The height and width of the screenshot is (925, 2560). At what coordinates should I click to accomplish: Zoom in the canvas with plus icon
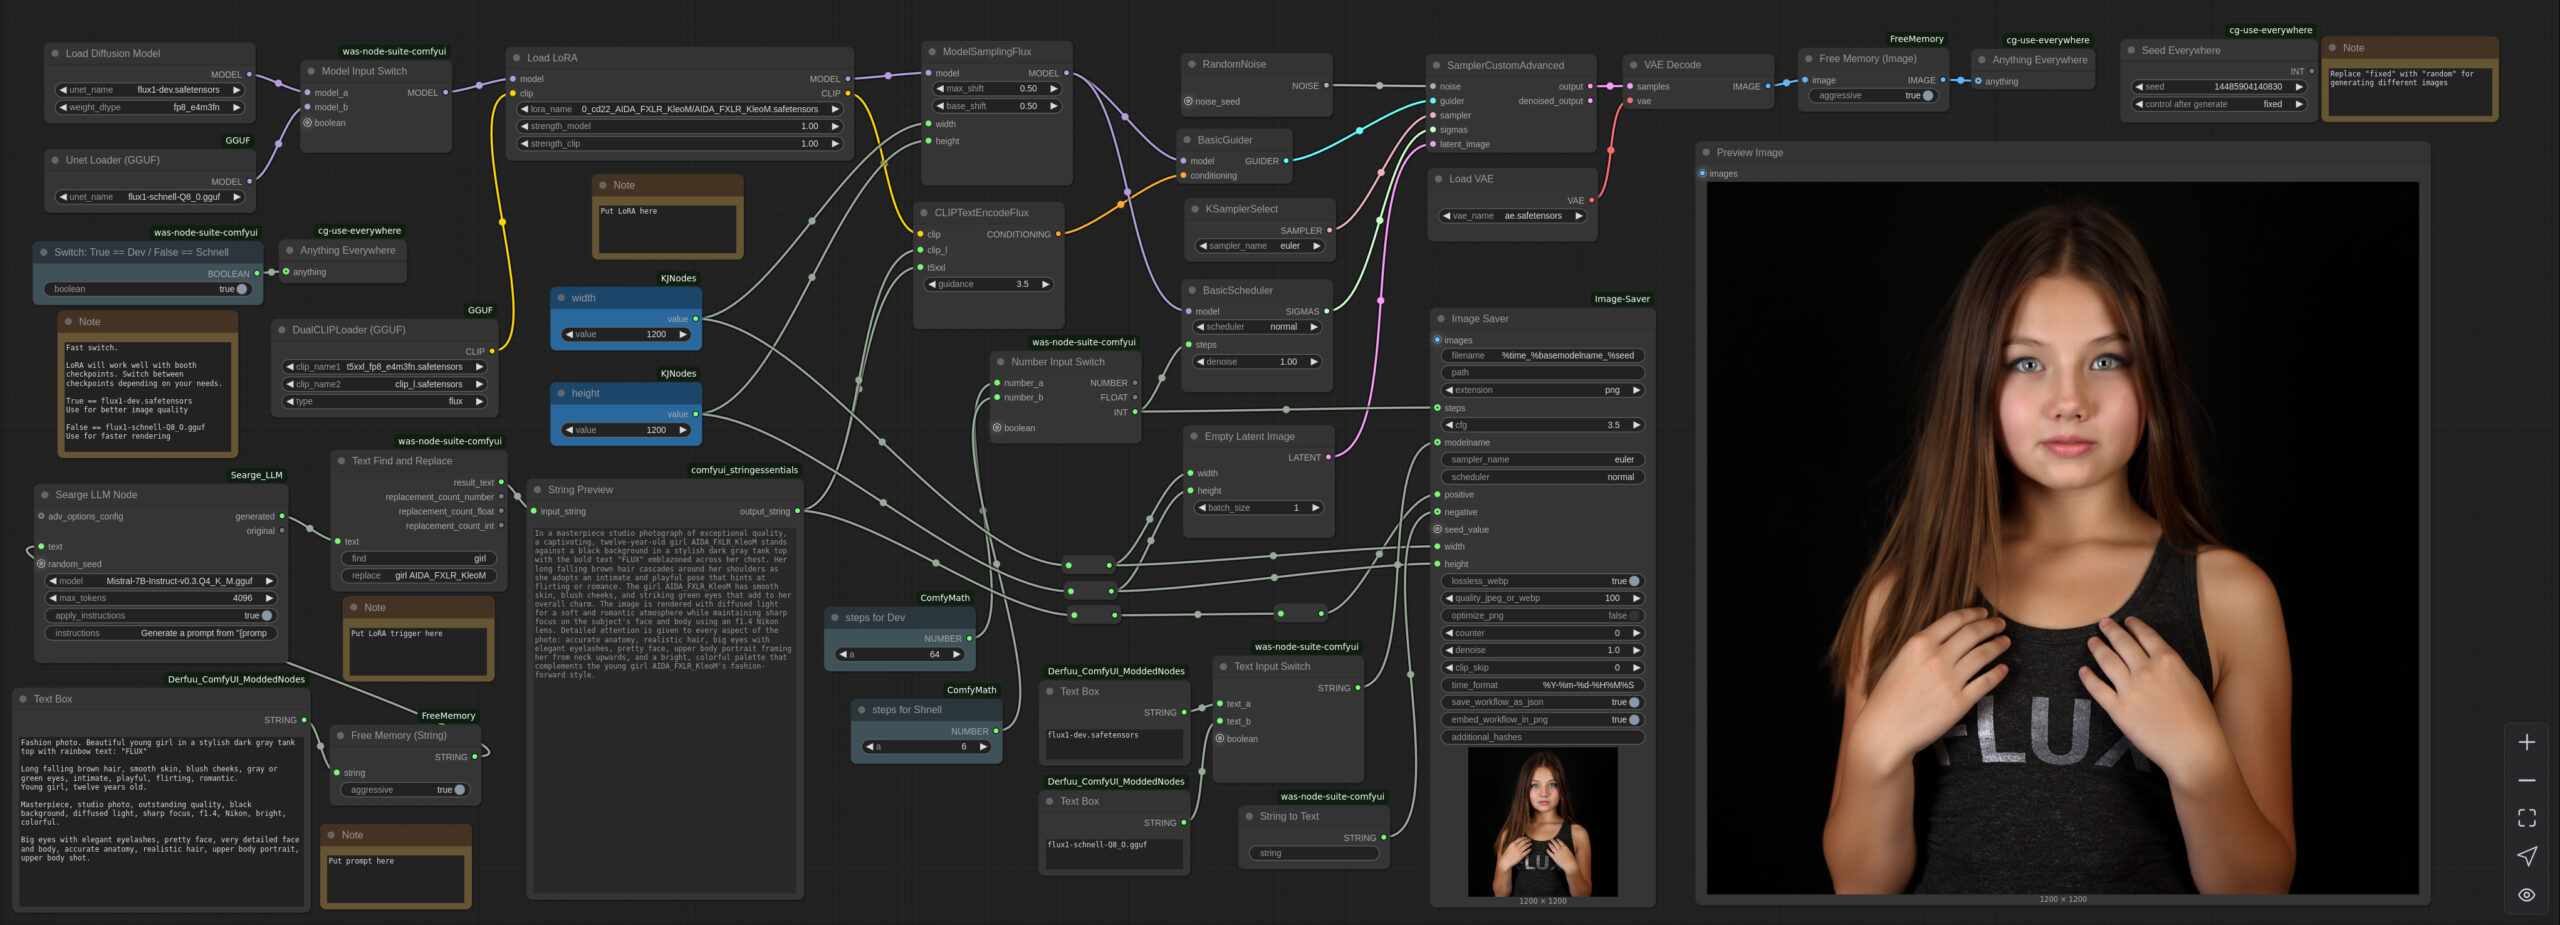[x=2527, y=742]
